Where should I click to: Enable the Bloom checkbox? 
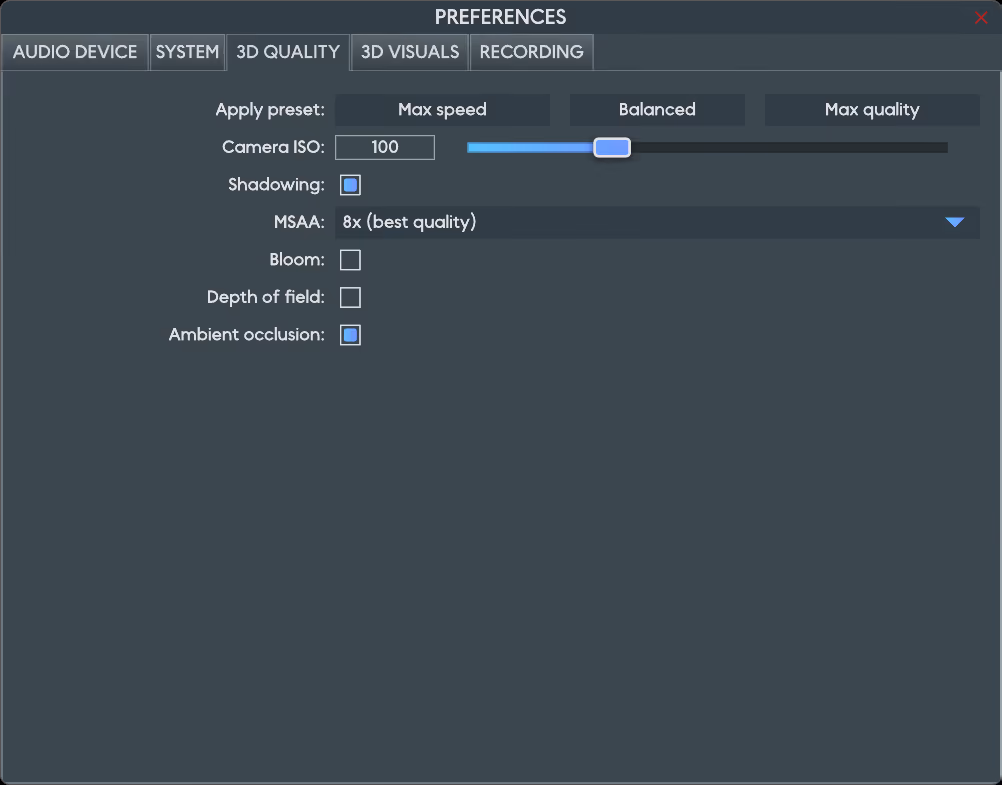pos(350,260)
